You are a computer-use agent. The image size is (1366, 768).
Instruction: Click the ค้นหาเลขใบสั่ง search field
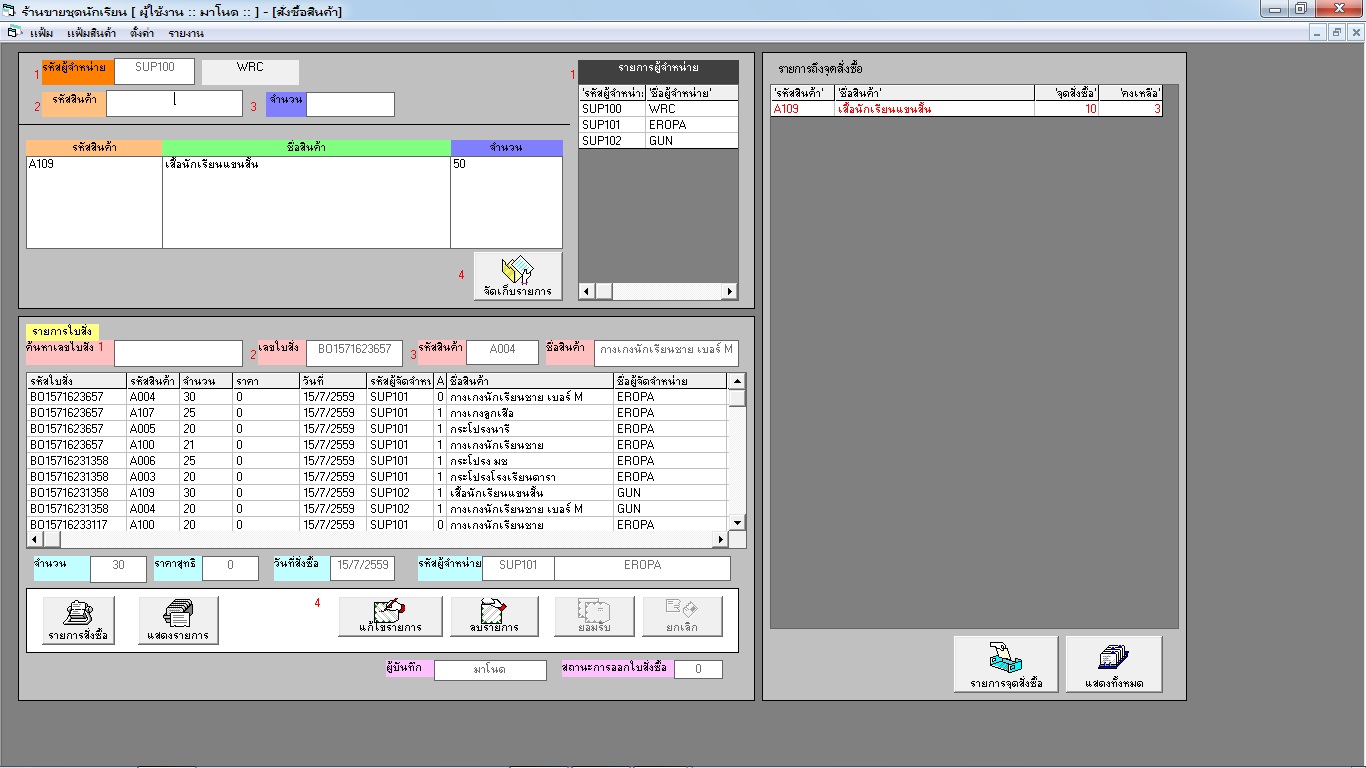(178, 353)
